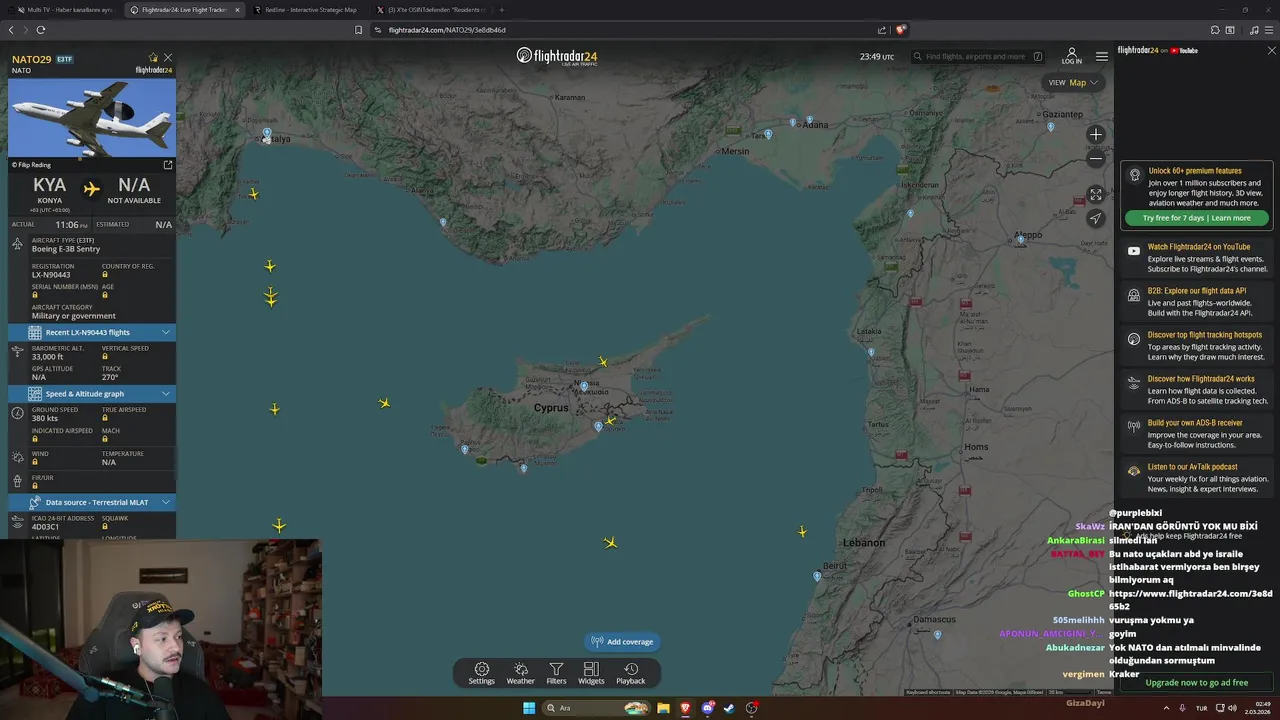The height and width of the screenshot is (720, 1280).
Task: Select airport pin near Beirut
Action: [x=817, y=576]
